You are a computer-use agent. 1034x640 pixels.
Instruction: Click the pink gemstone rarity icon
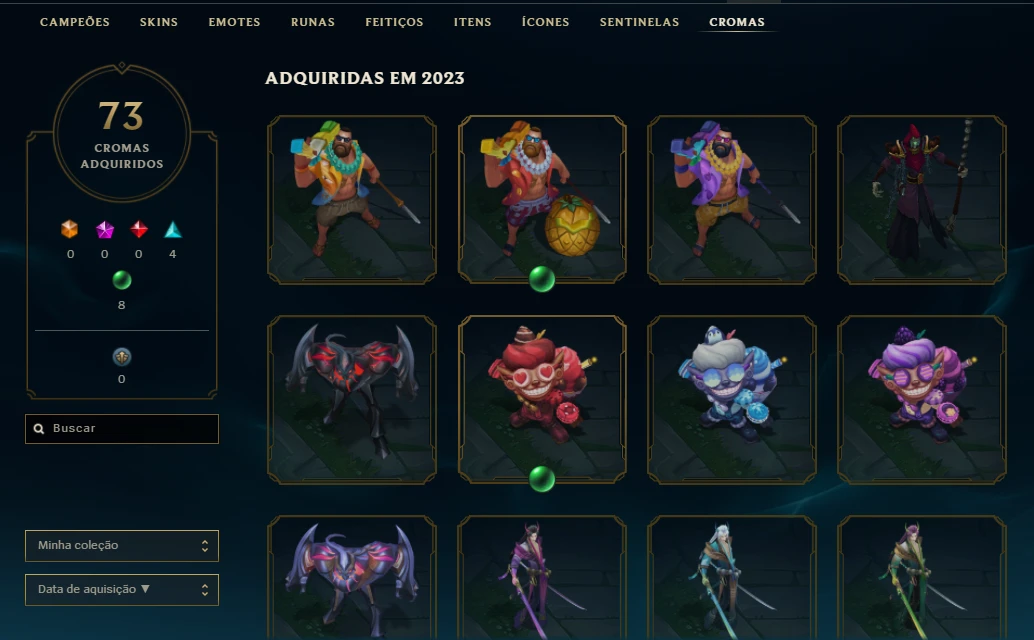(x=105, y=229)
